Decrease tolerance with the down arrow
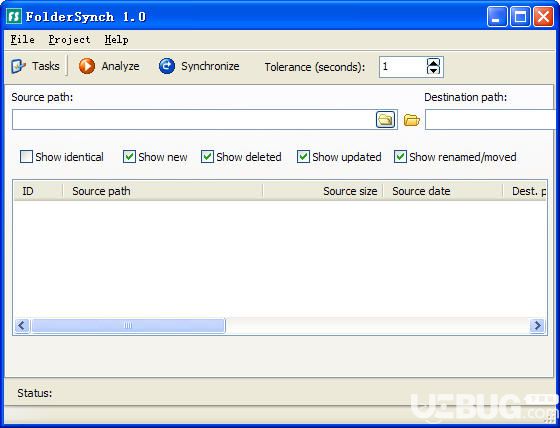The height and width of the screenshot is (428, 560). pos(433,70)
